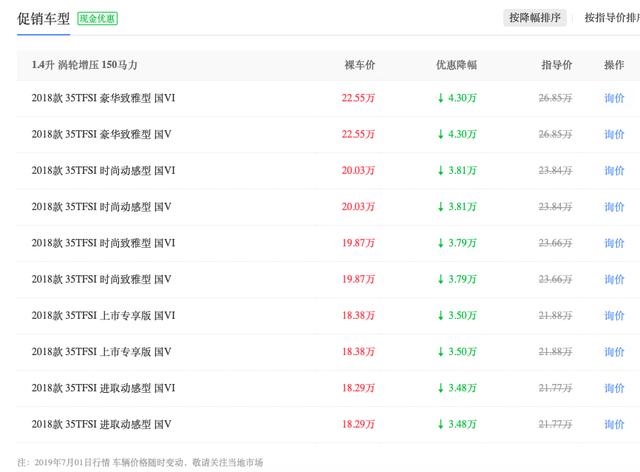Click 3.48万 discount on 进取动感型 国VI row

tap(457, 388)
